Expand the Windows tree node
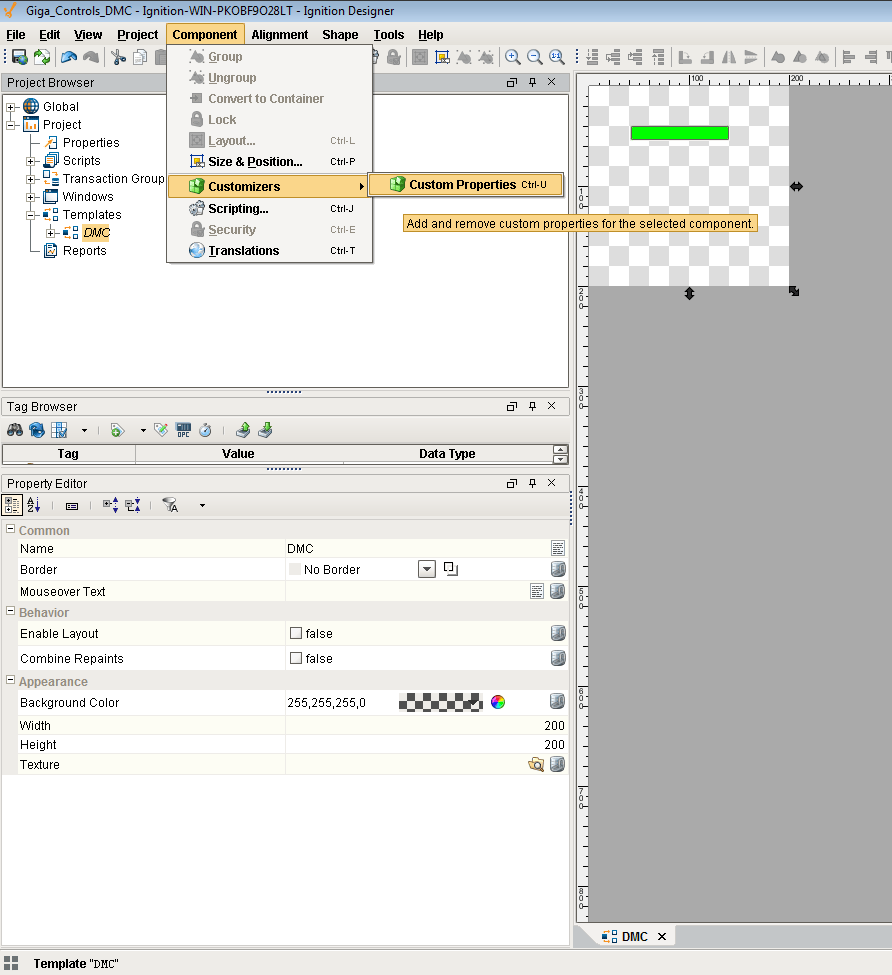Viewport: 892px width, 975px height. [31, 197]
